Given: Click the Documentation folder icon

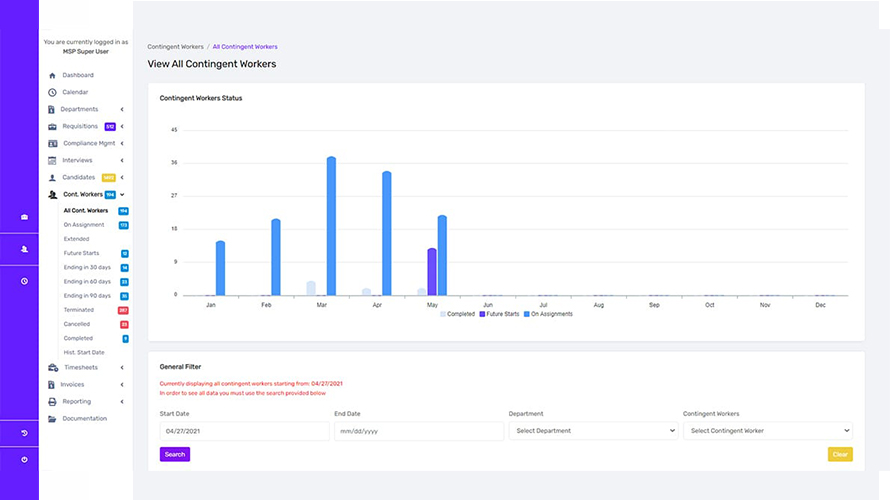Looking at the screenshot, I should pos(52,419).
